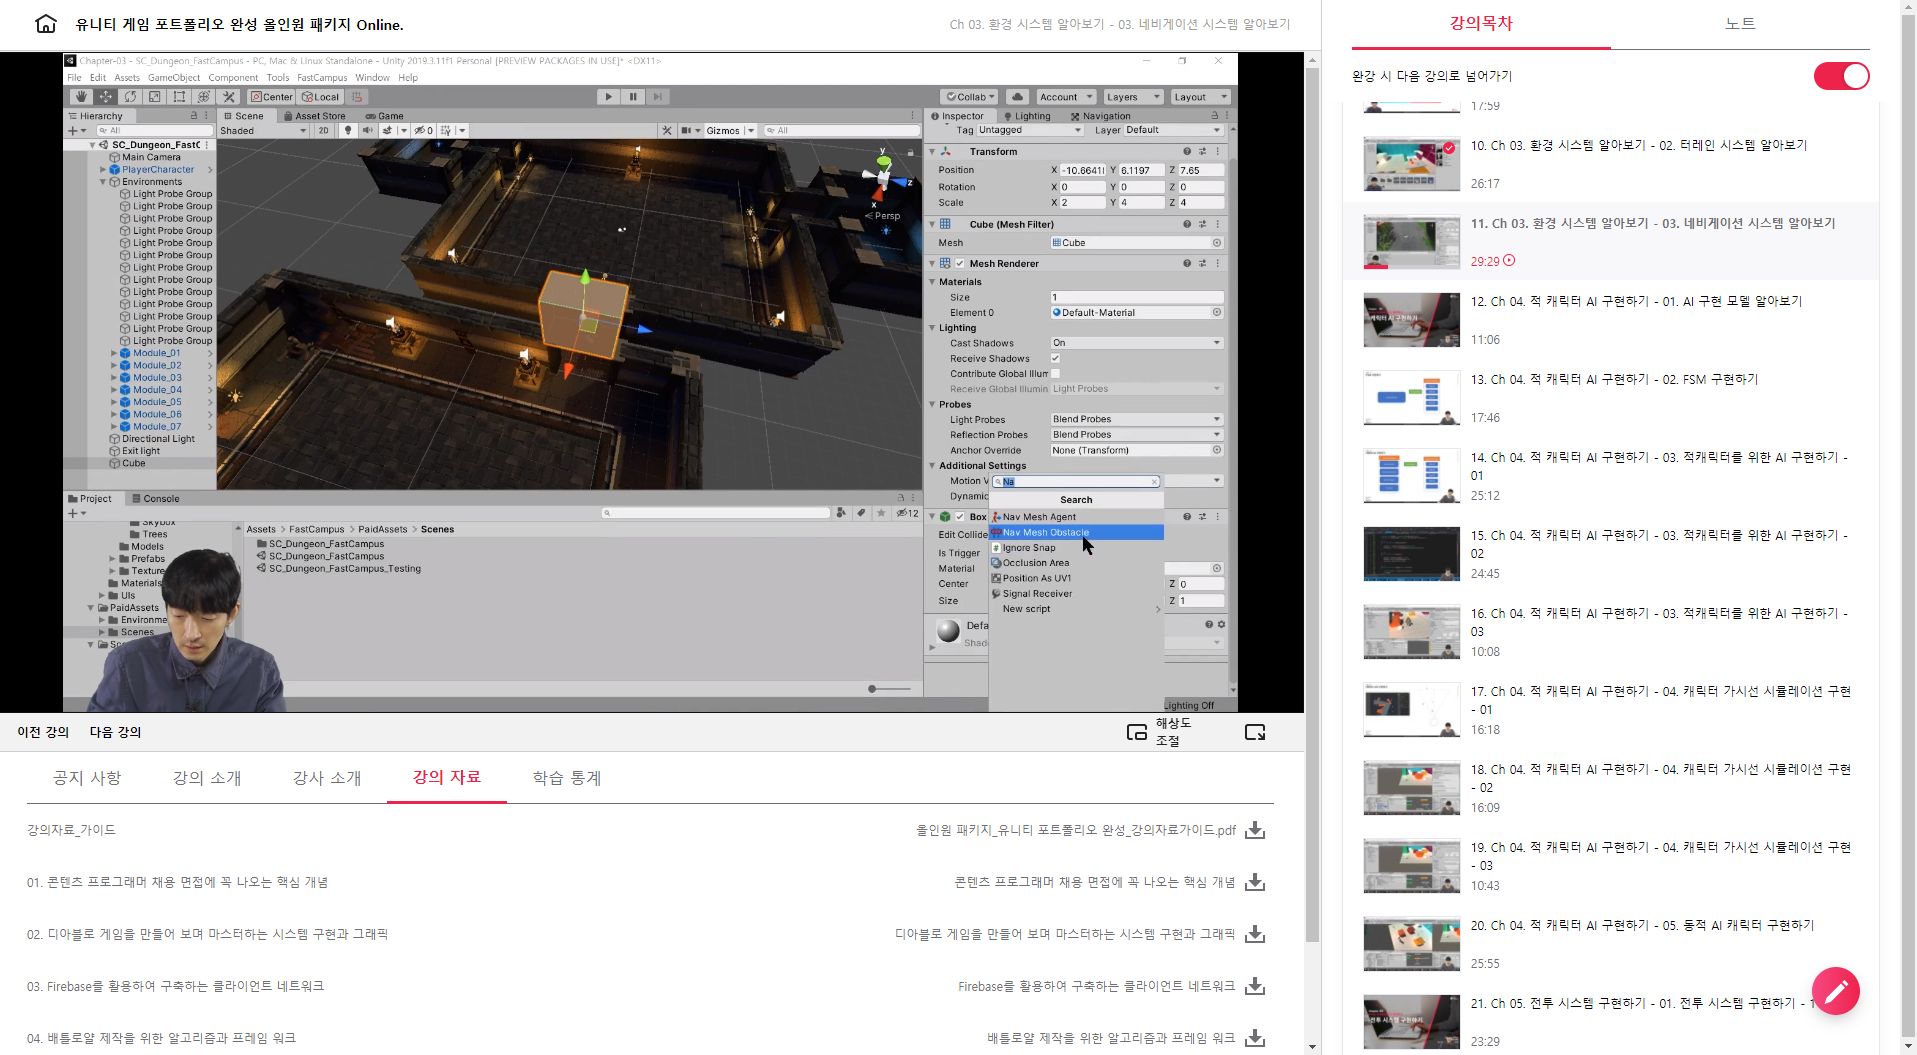Download Firebase를 활용하여 구축하는 material icon
1917x1055 pixels.
click(1255, 986)
